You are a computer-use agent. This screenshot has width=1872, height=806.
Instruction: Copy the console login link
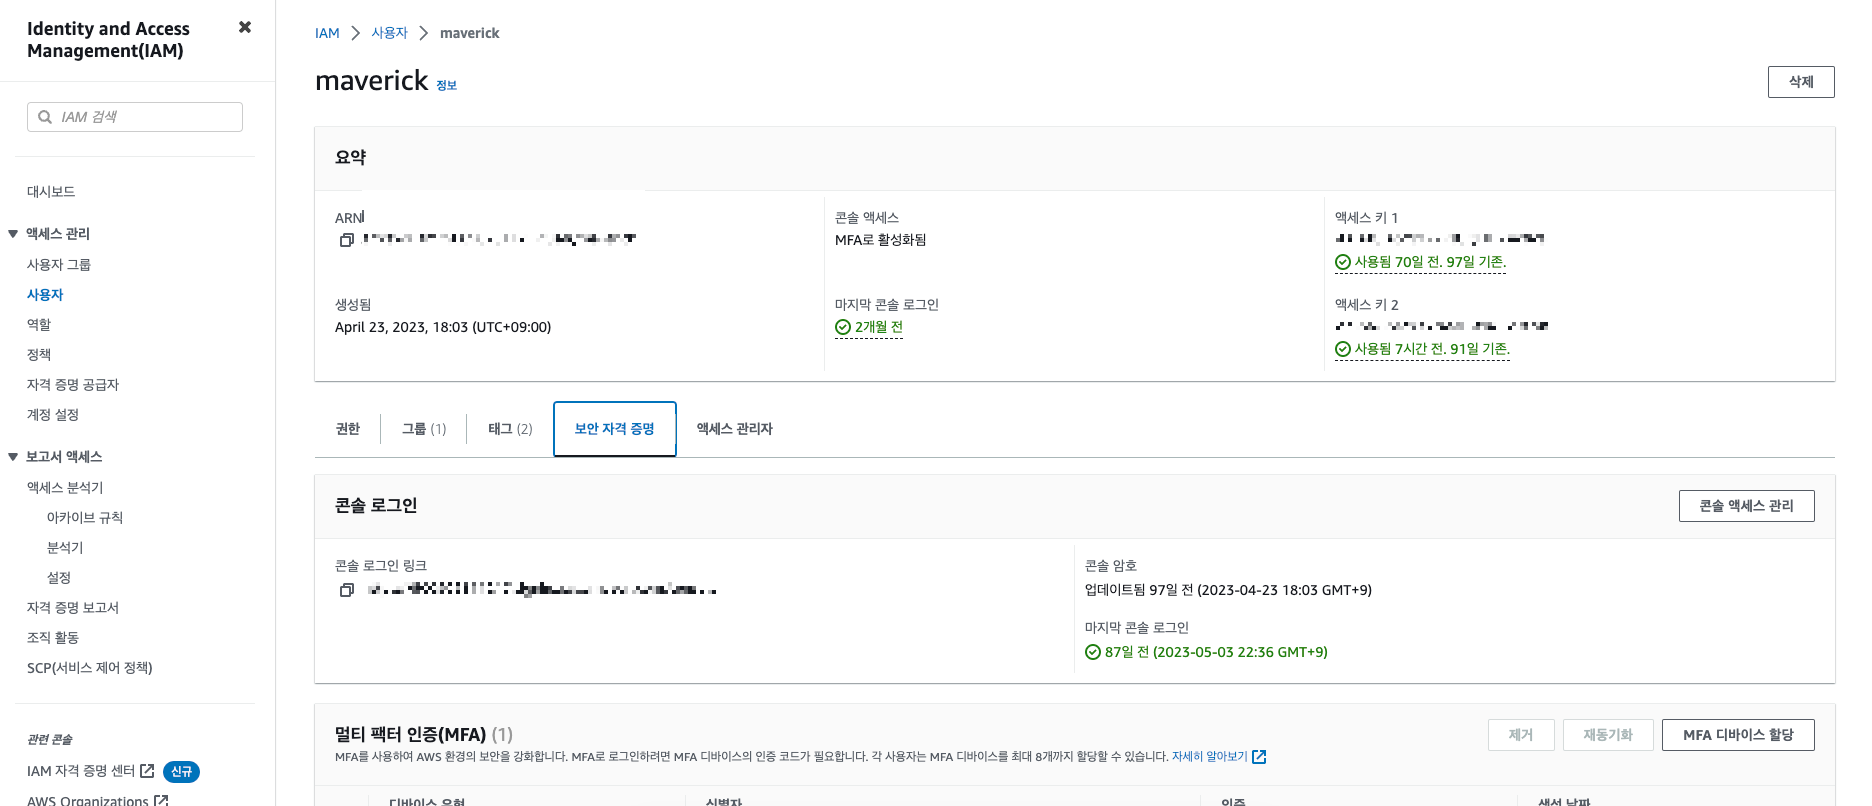click(x=347, y=590)
